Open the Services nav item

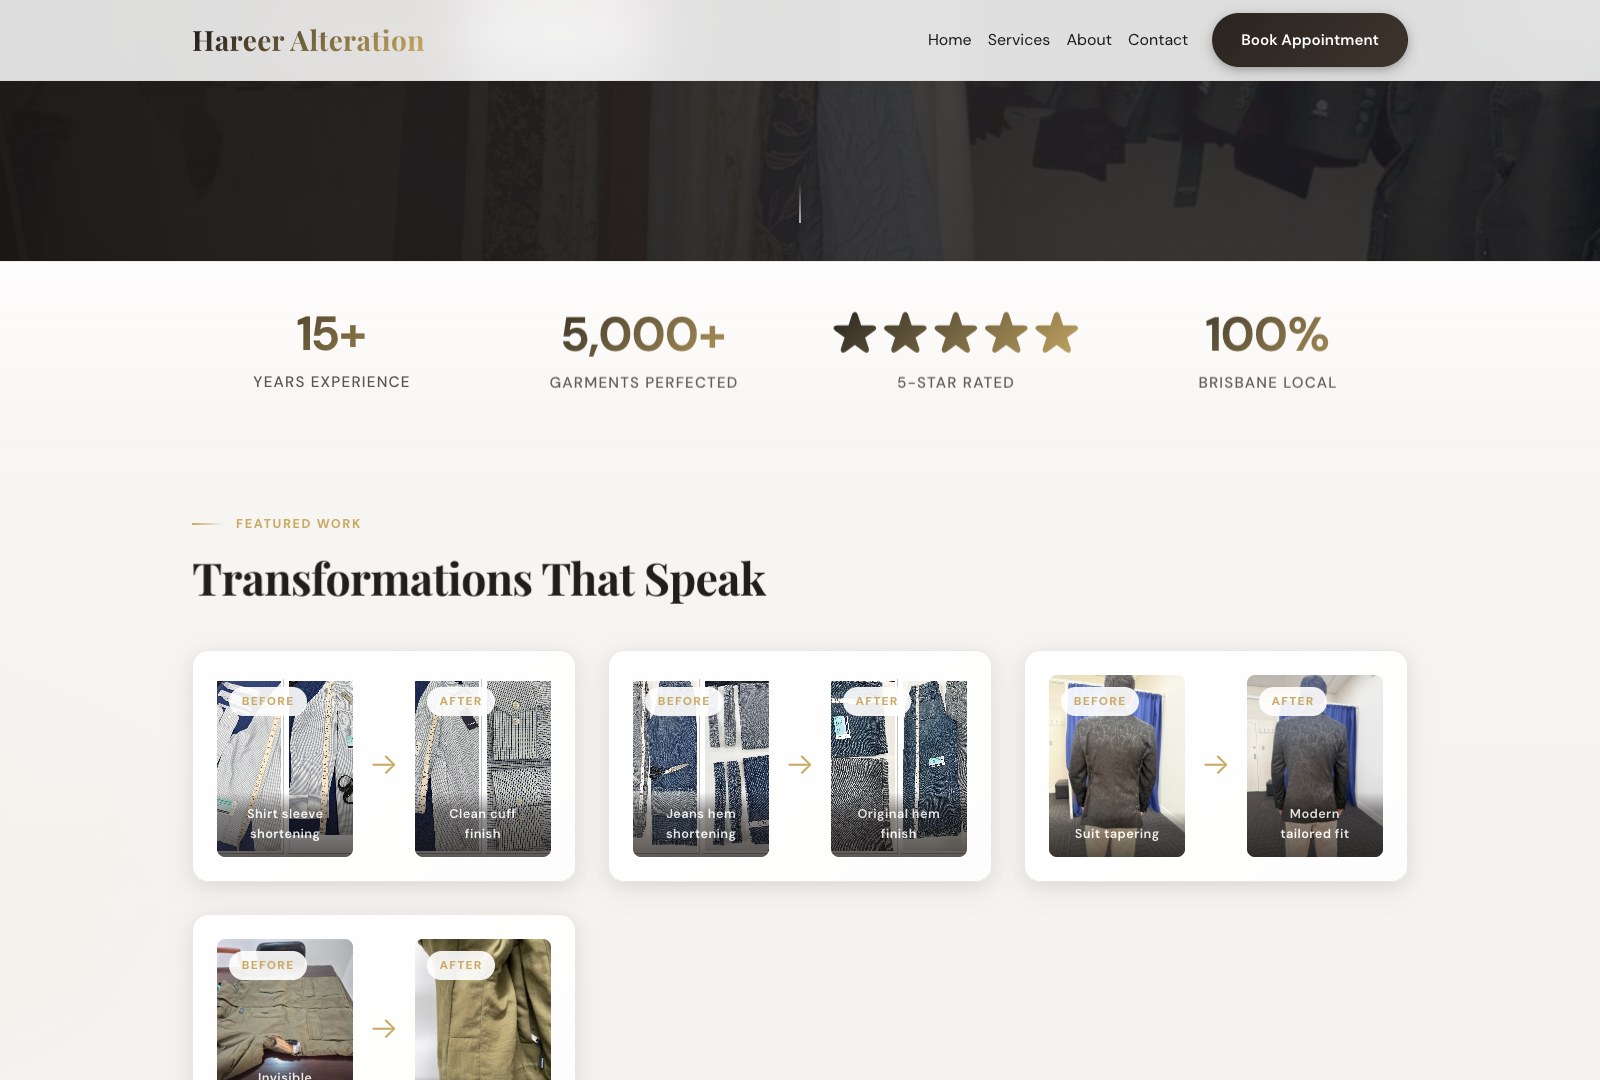click(1018, 40)
